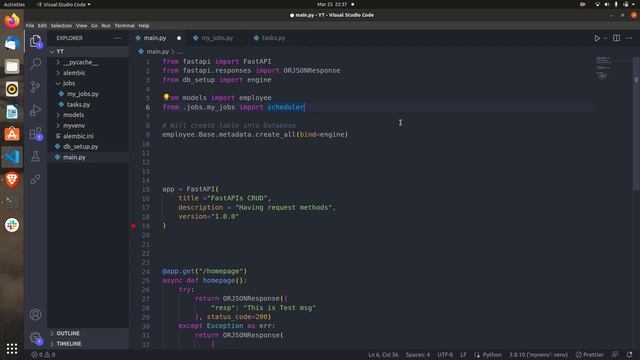Viewport: 640px width, 360px height.
Task: Open the Explorer view in activity bar
Action: (36, 41)
